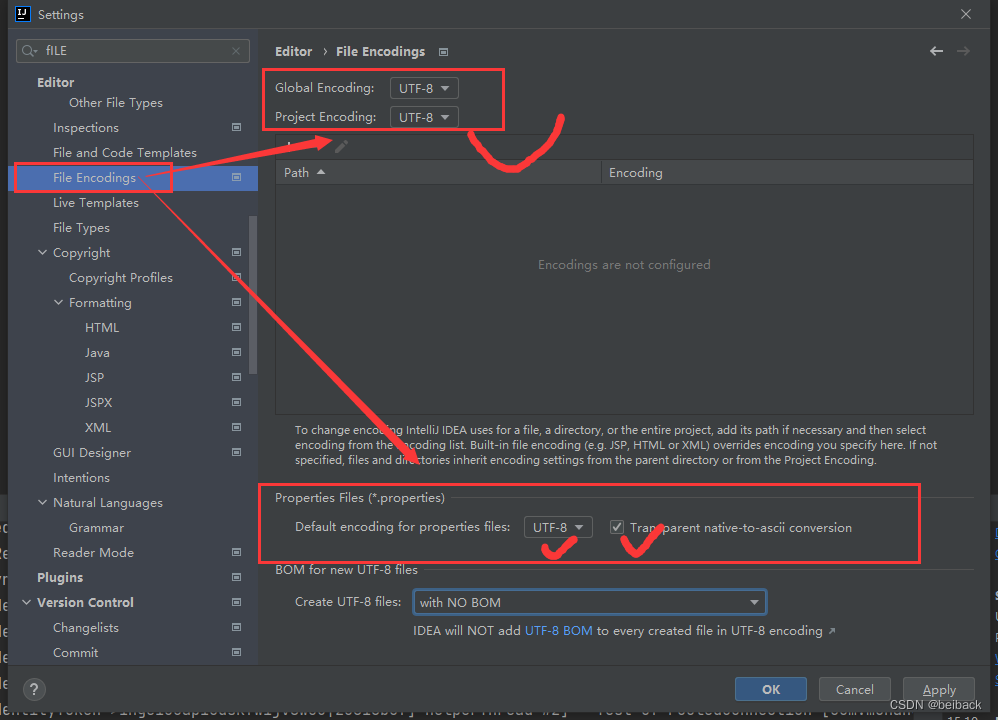Click the Cancel button
998x720 pixels.
tap(854, 689)
